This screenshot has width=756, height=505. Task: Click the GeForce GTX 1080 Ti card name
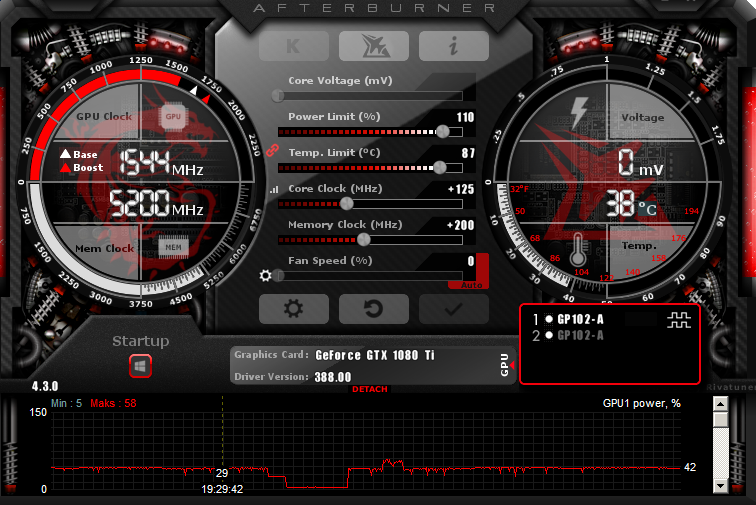coord(375,355)
